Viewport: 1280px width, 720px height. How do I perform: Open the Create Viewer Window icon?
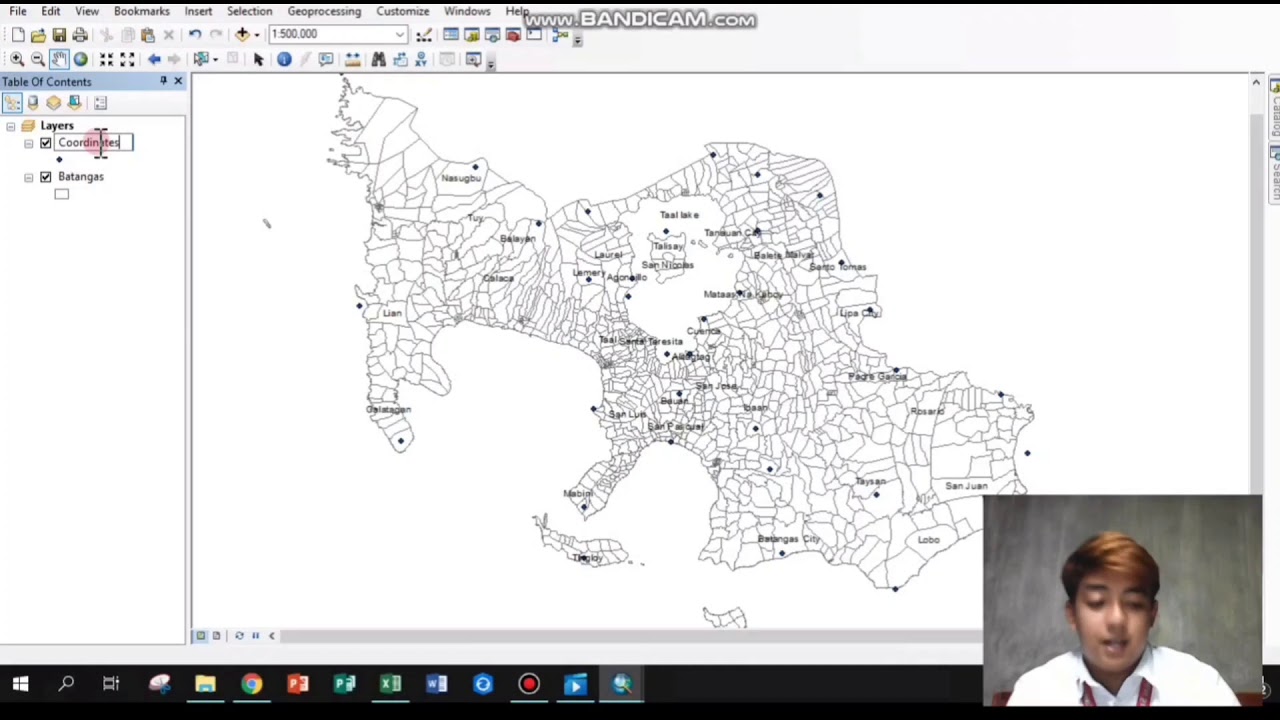473,59
